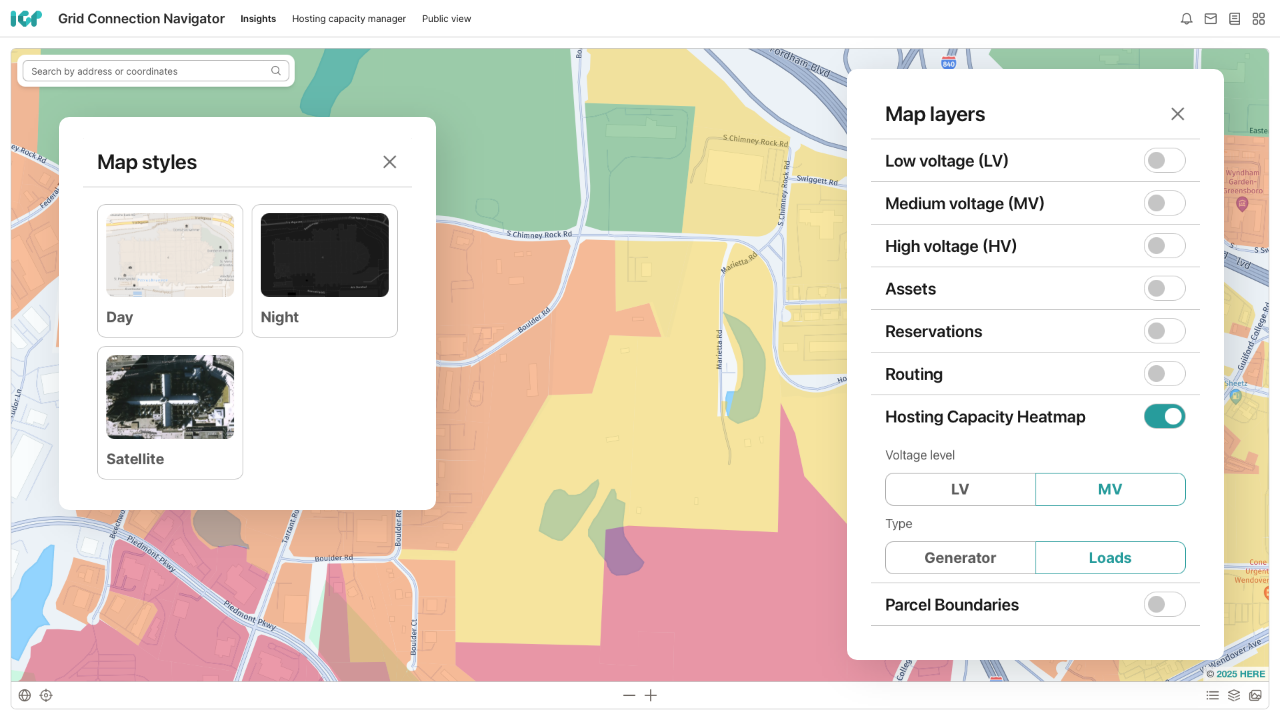Disable the Hosting Capacity Heatmap toggle
Image resolution: width=1280 pixels, height=720 pixels.
1165,417
